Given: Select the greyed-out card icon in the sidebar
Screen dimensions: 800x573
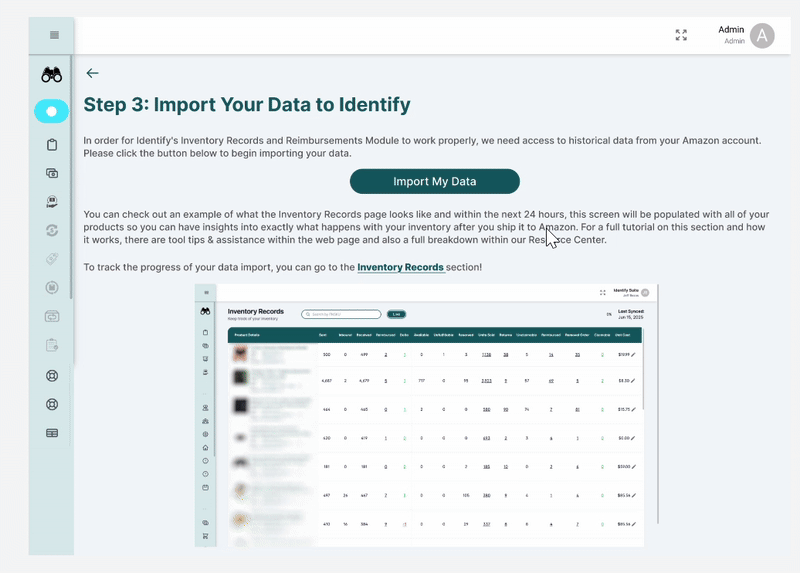Looking at the screenshot, I should (52, 317).
